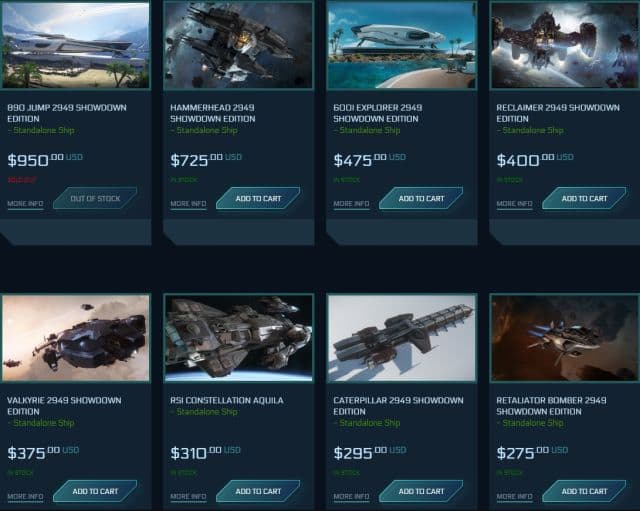Add RSI Constellation Aquila to cart
The width and height of the screenshot is (640, 511).
(258, 491)
